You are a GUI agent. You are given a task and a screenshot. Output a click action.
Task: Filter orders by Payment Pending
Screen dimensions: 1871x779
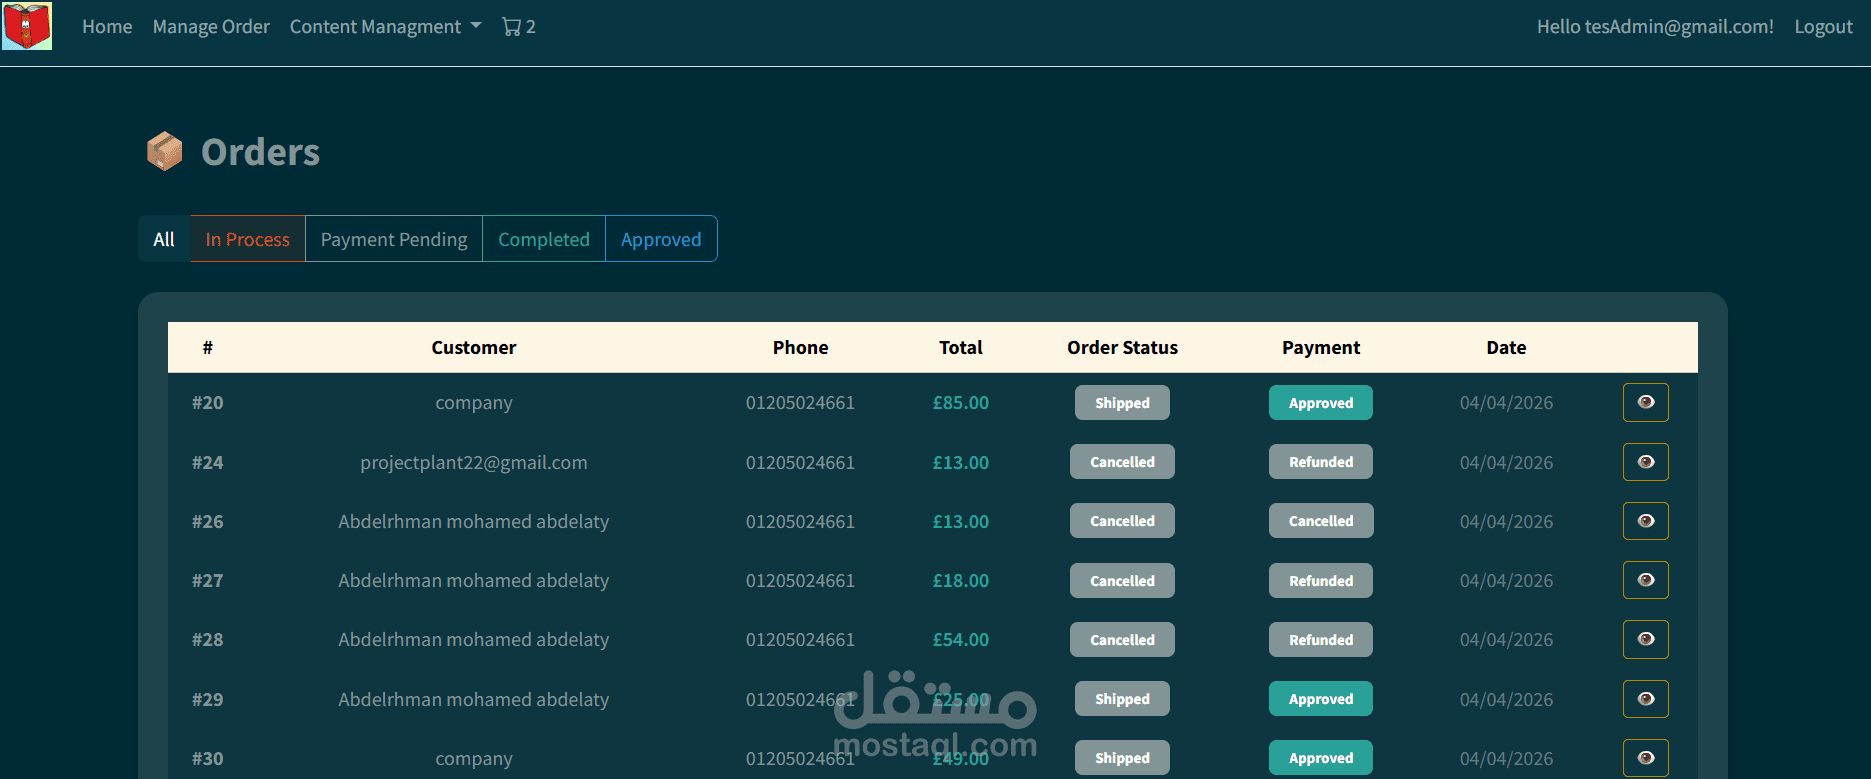click(x=394, y=239)
